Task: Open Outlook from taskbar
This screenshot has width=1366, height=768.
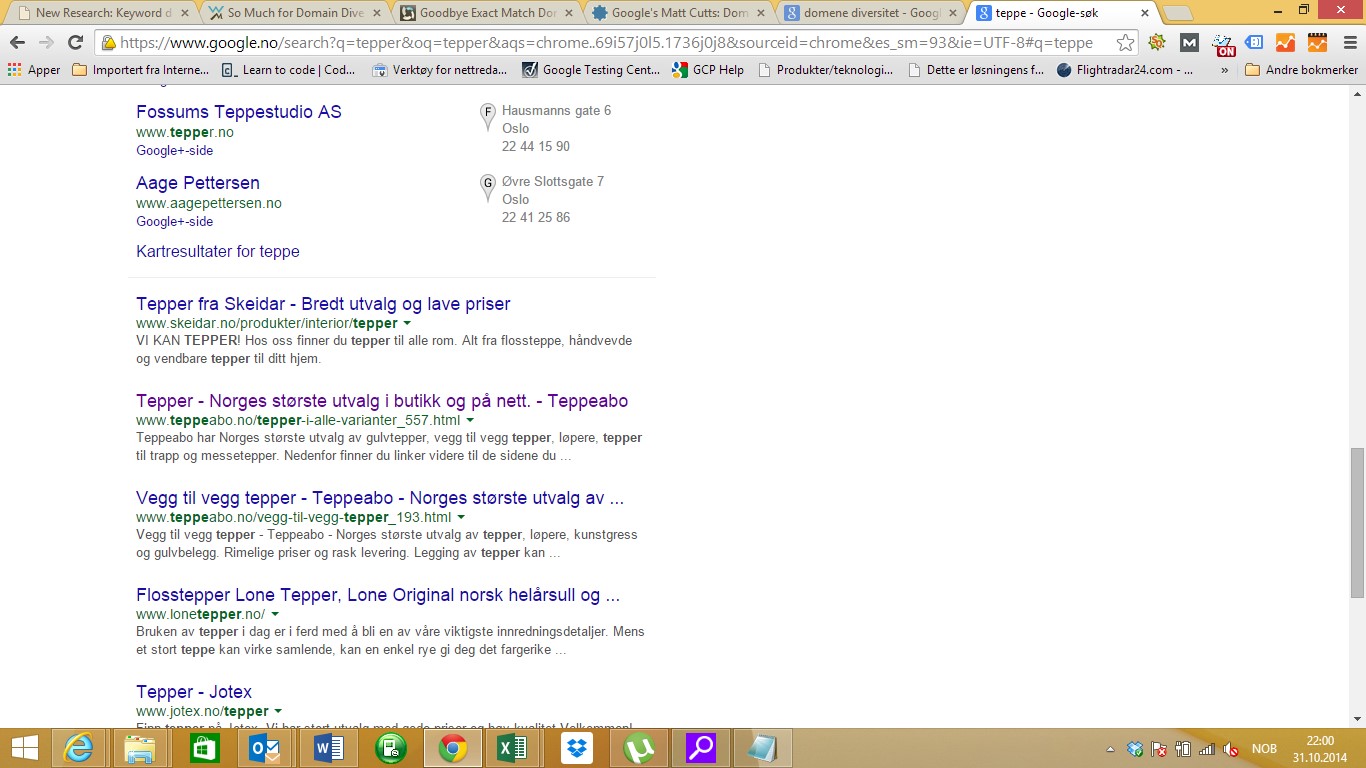Action: point(265,748)
